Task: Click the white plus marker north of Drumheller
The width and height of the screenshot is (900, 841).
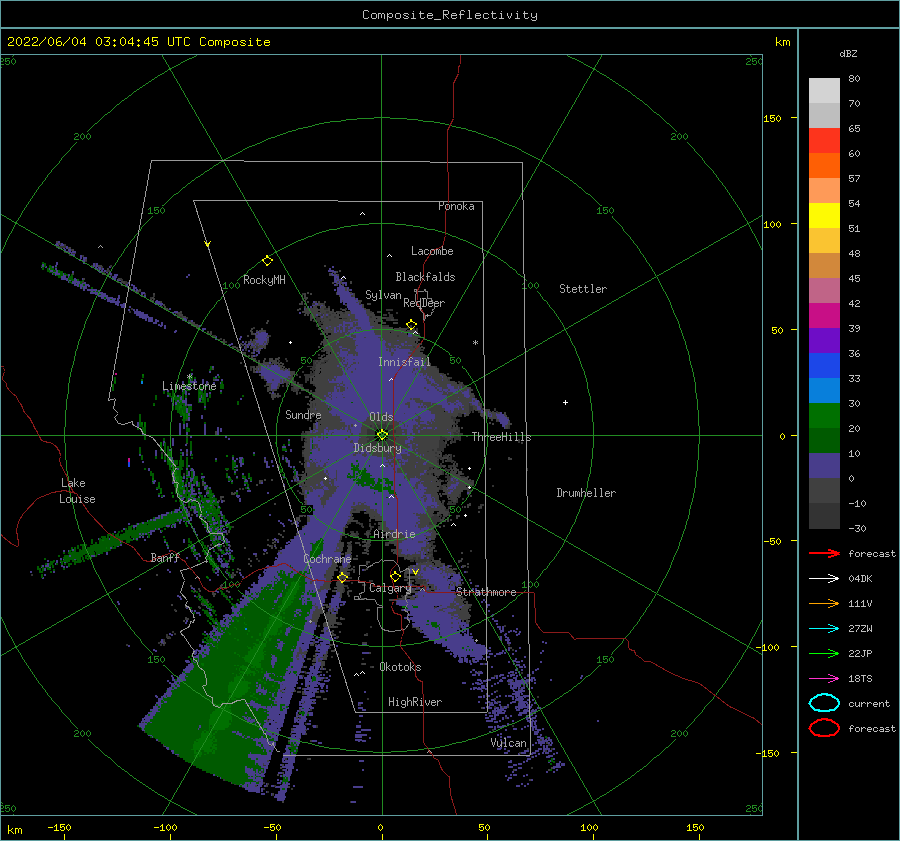Action: coord(565,402)
